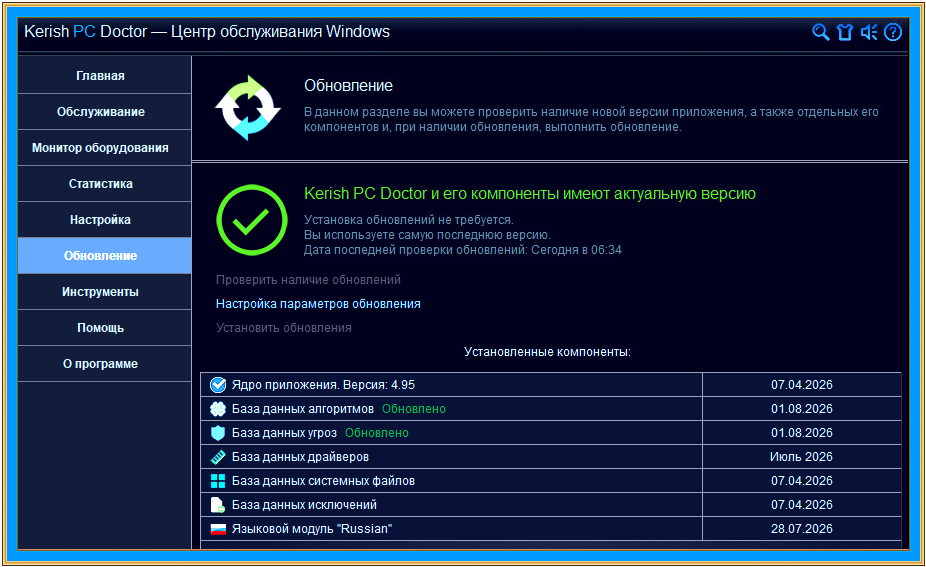
Task: Open О программе section
Action: pos(105,364)
